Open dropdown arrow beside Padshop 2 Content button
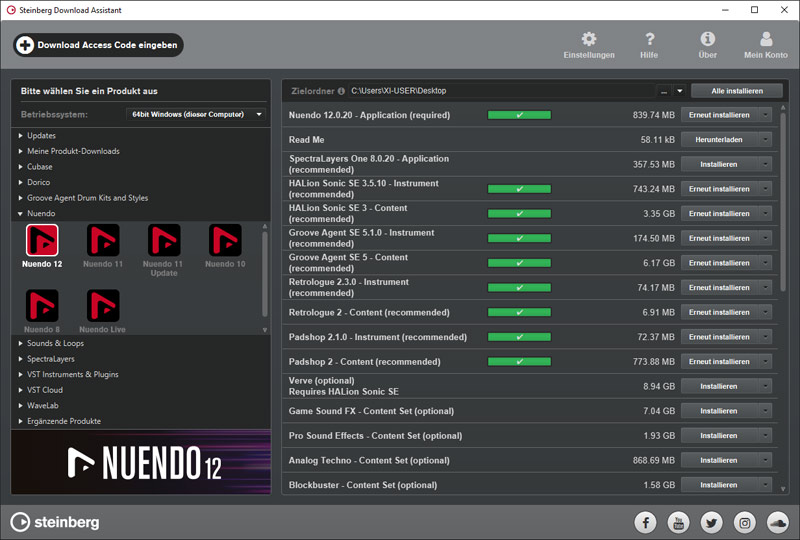Viewport: 800px width, 540px height. coord(765,361)
